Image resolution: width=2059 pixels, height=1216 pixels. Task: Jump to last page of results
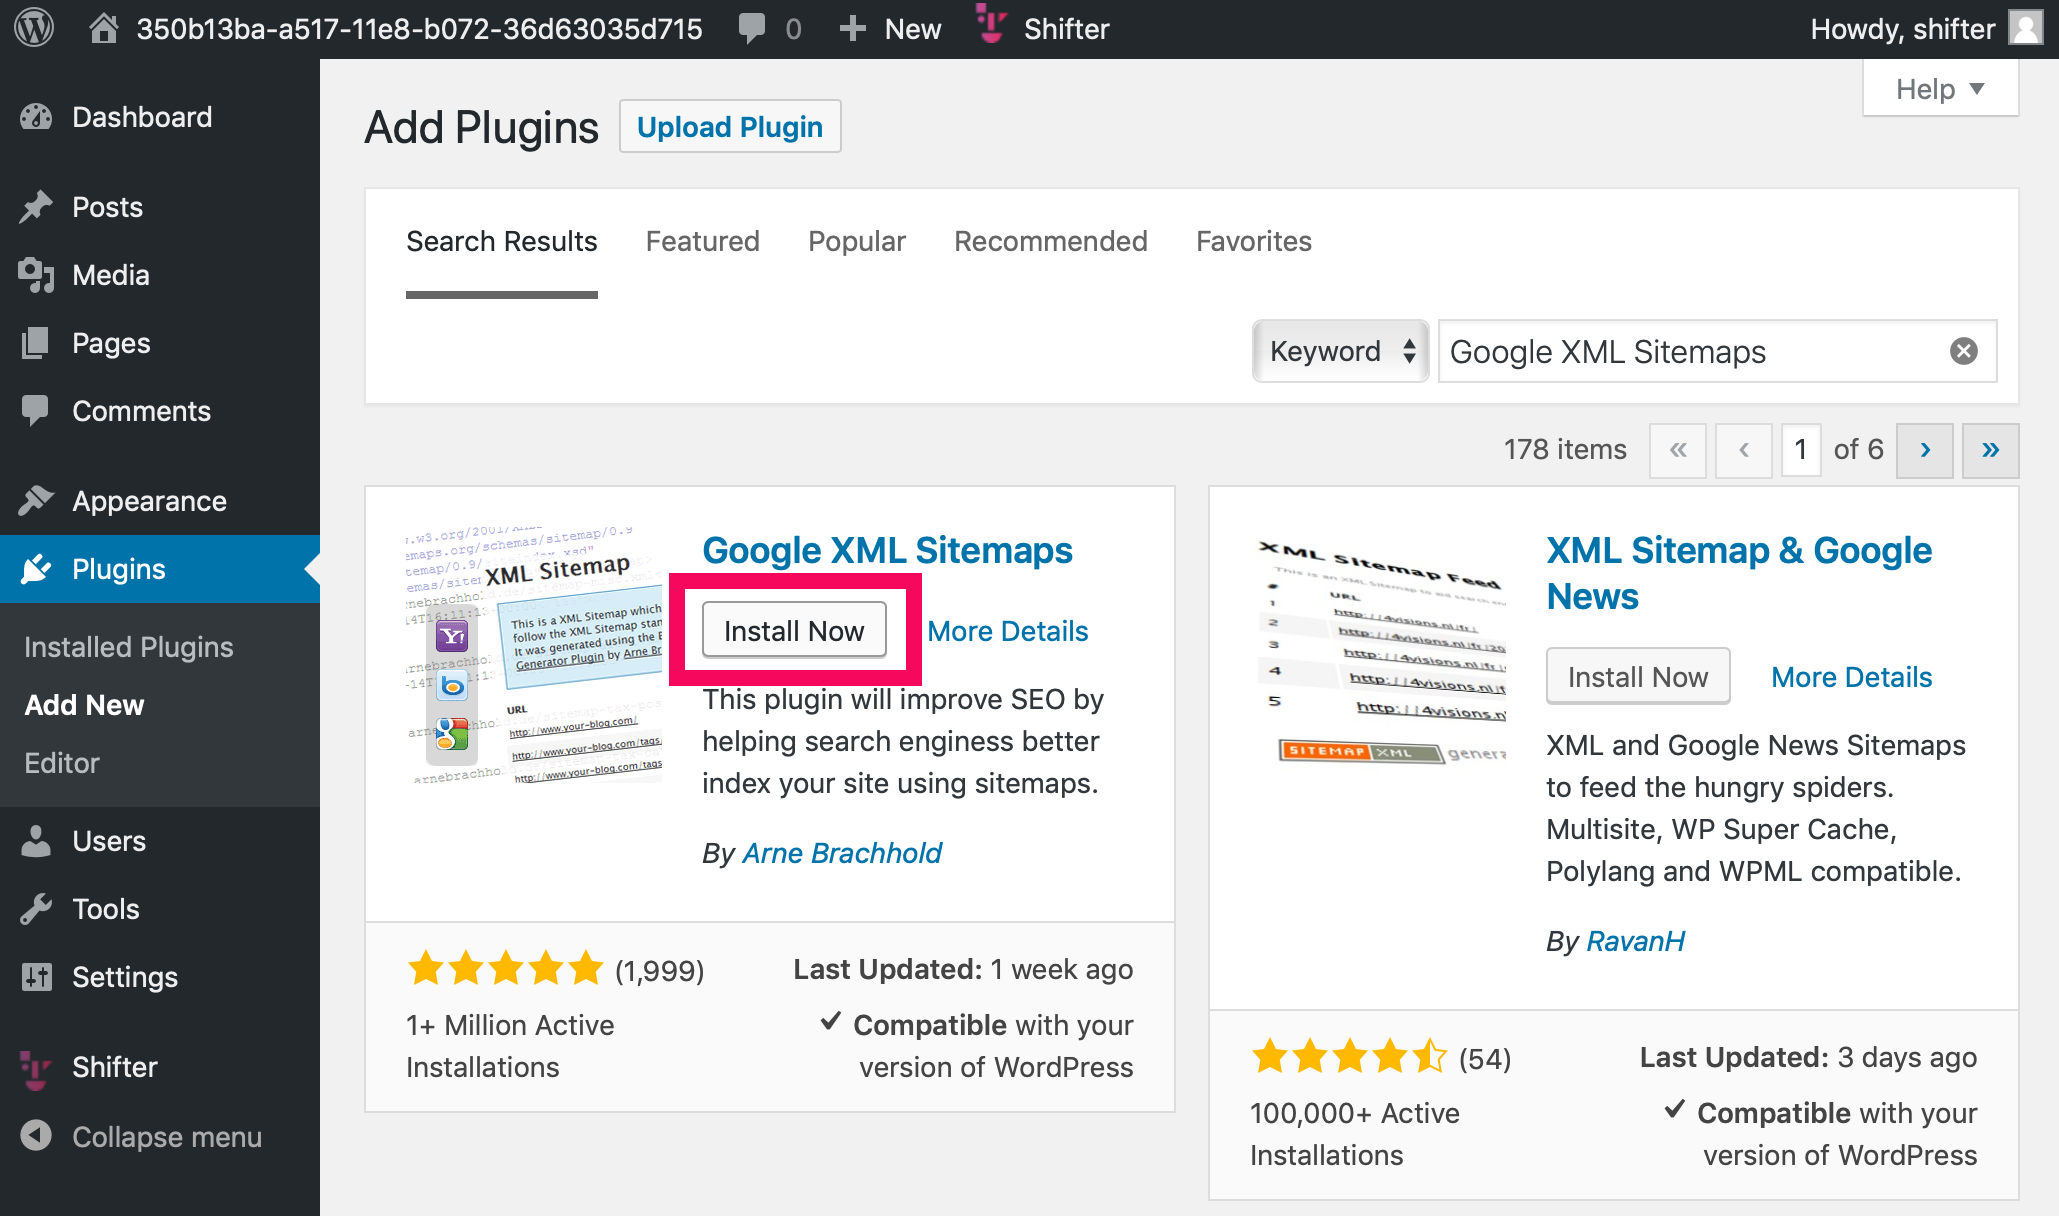(x=1990, y=450)
